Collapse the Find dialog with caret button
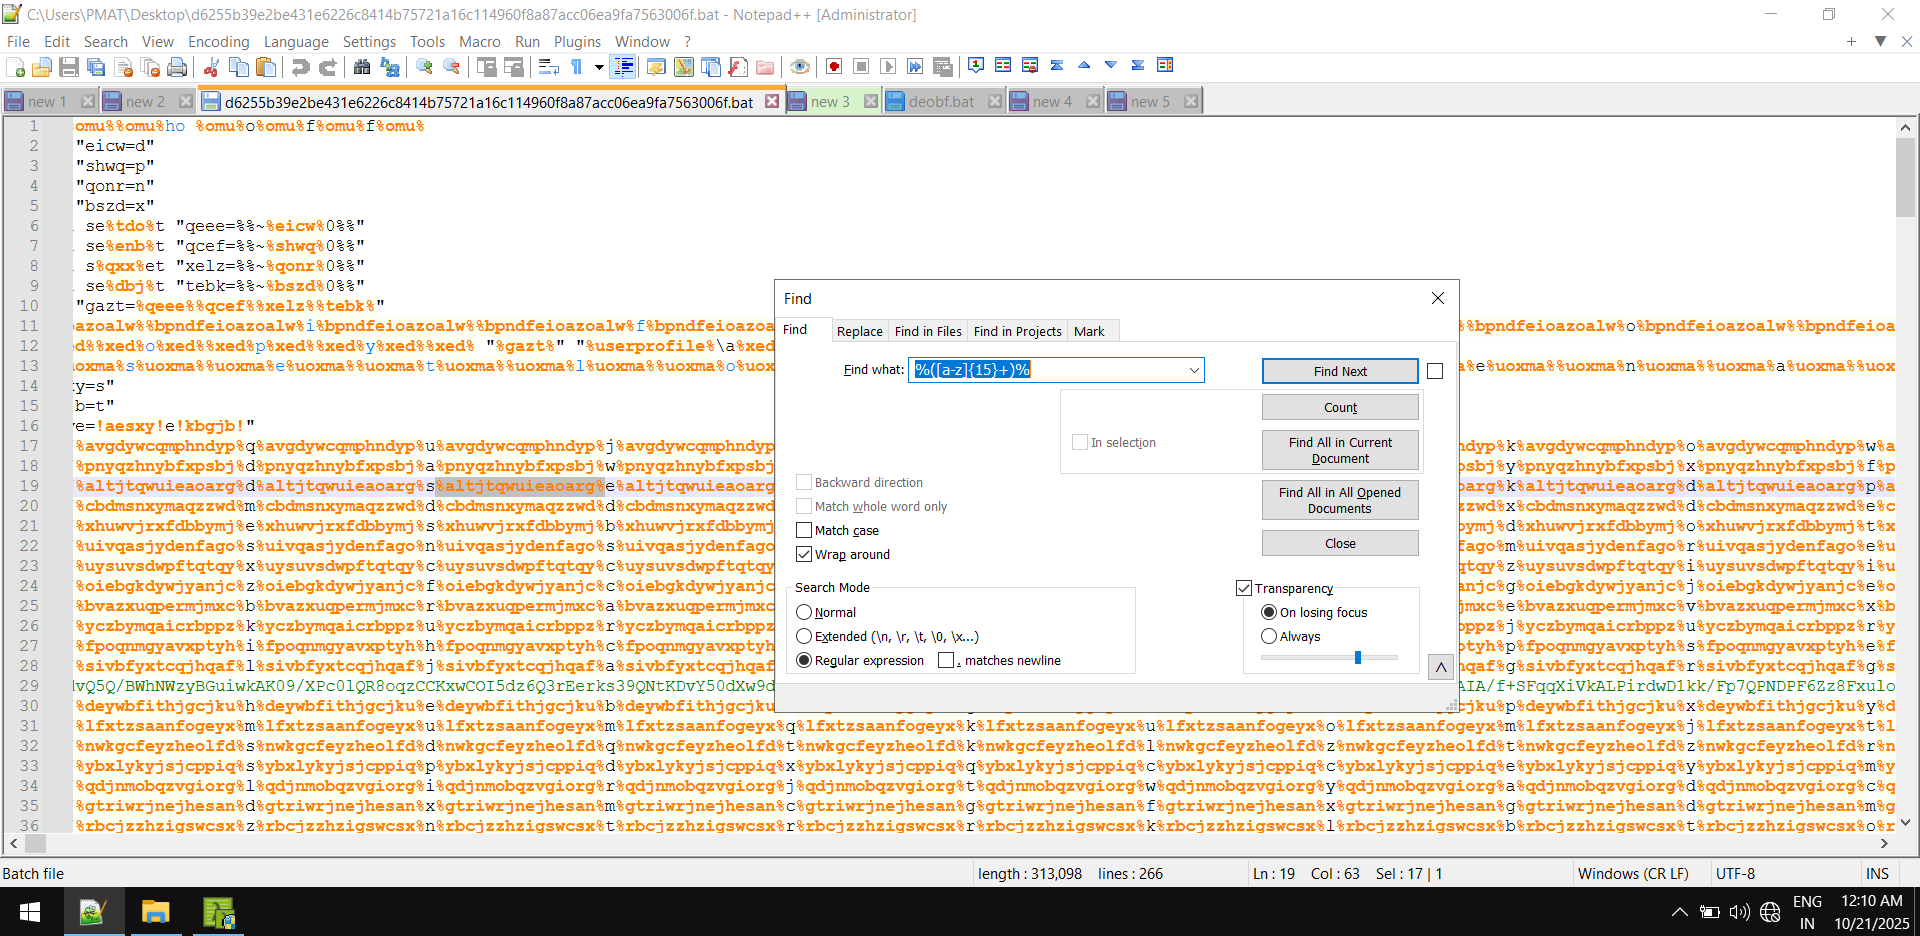 (x=1440, y=667)
